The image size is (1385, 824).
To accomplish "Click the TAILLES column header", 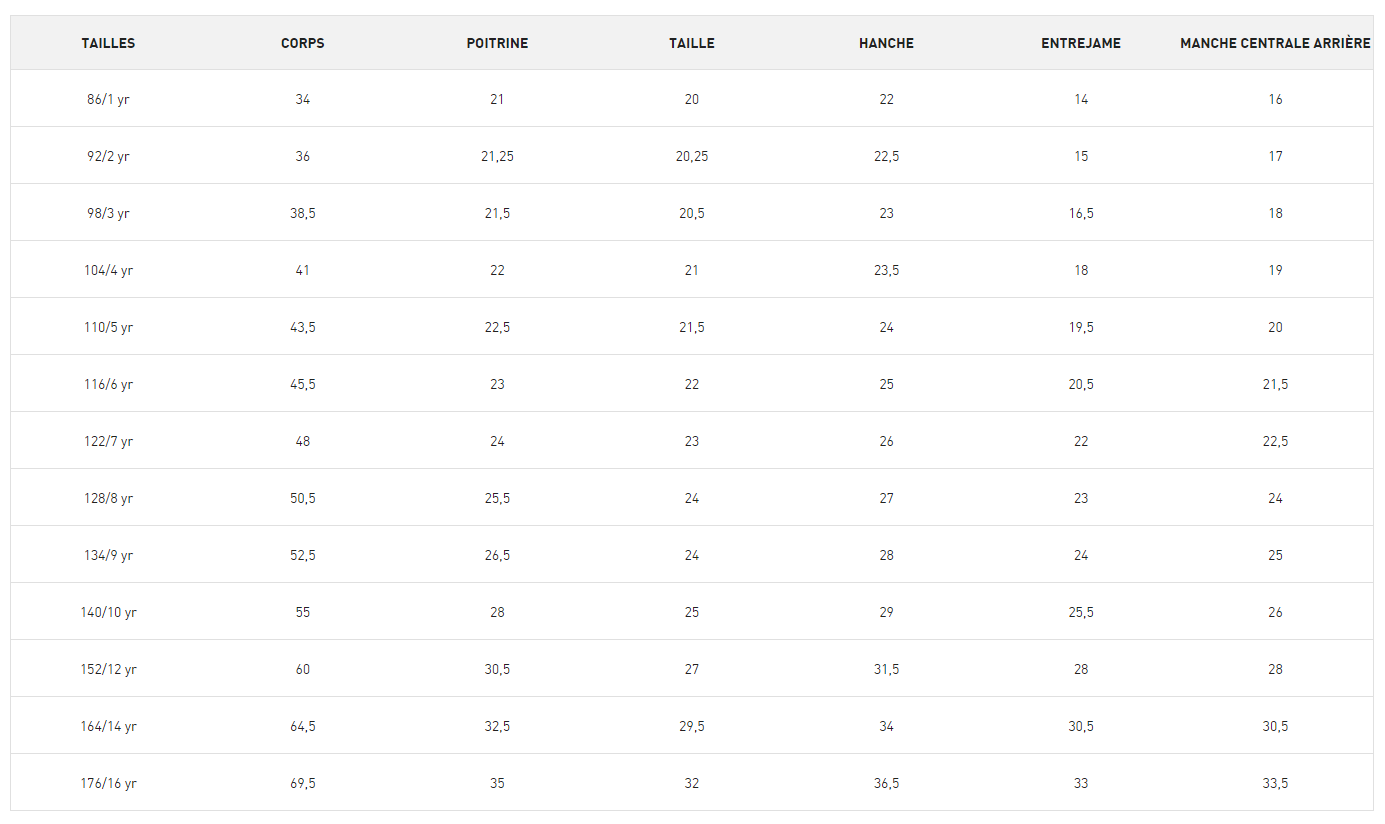I will 108,43.
